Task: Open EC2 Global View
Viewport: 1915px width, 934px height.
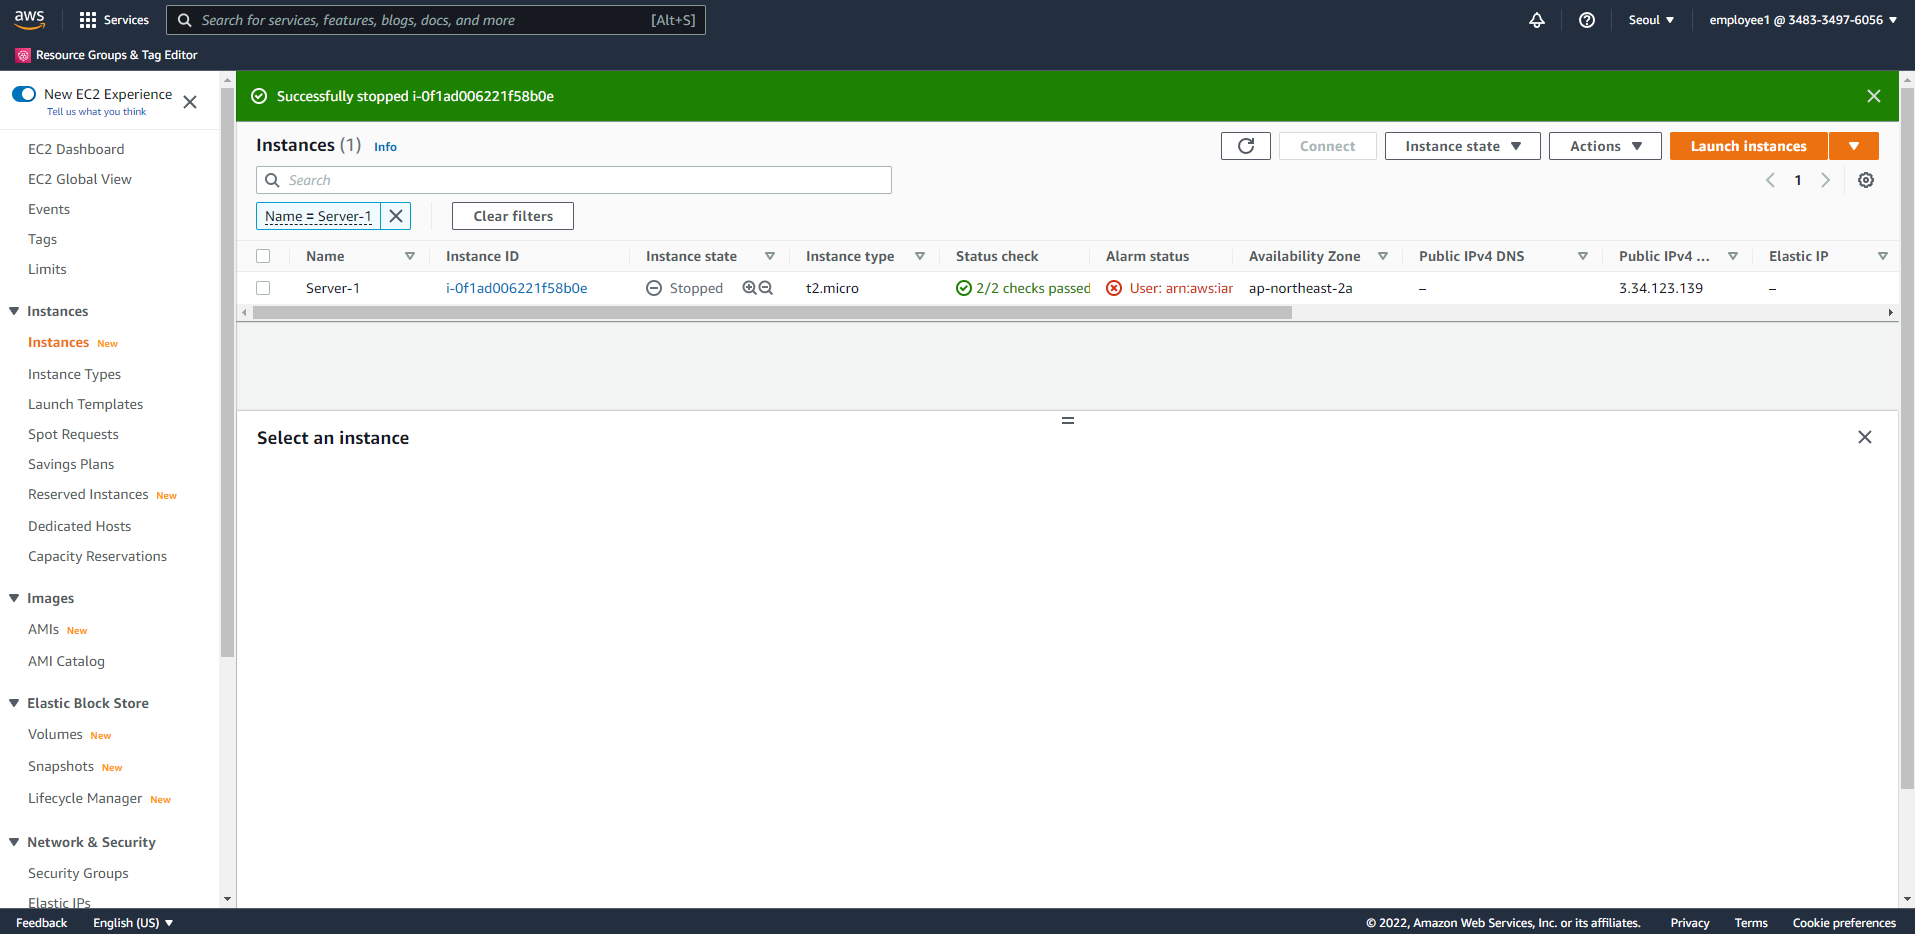Action: tap(80, 179)
